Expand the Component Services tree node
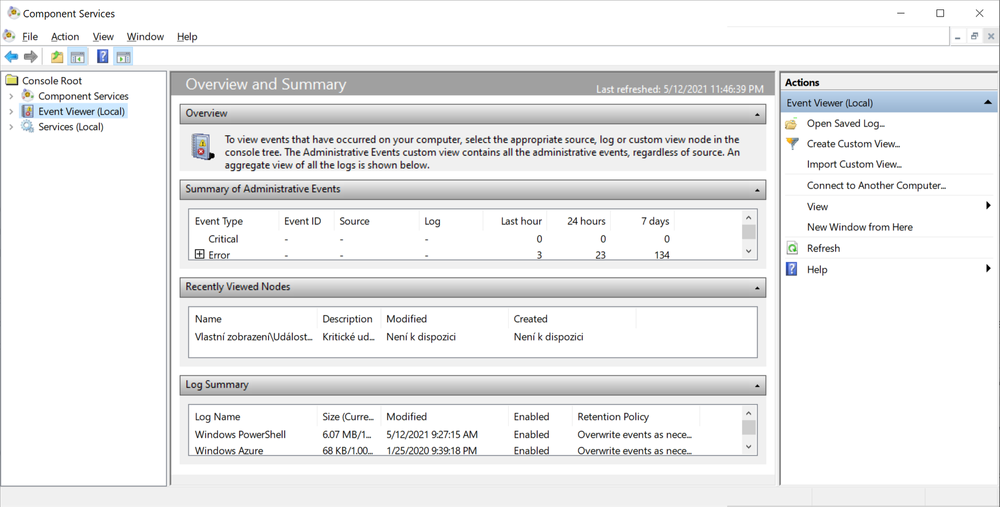This screenshot has height=507, width=1000. pyautogui.click(x=11, y=97)
